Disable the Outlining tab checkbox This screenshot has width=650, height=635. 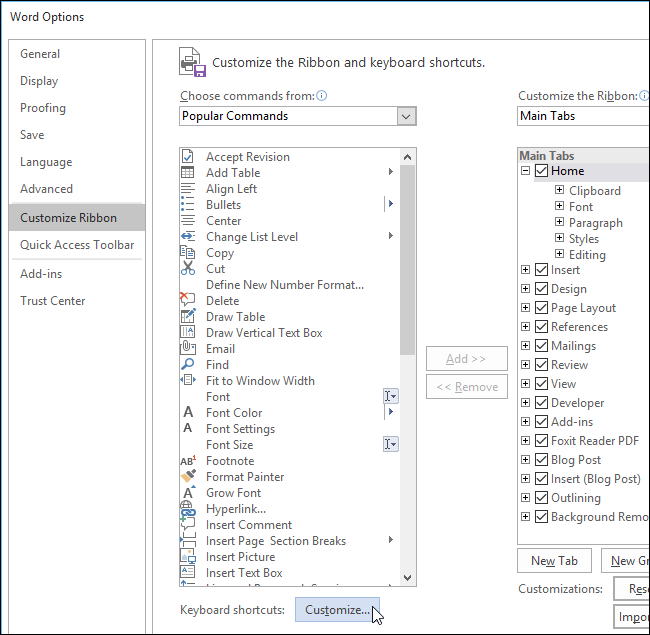[541, 498]
